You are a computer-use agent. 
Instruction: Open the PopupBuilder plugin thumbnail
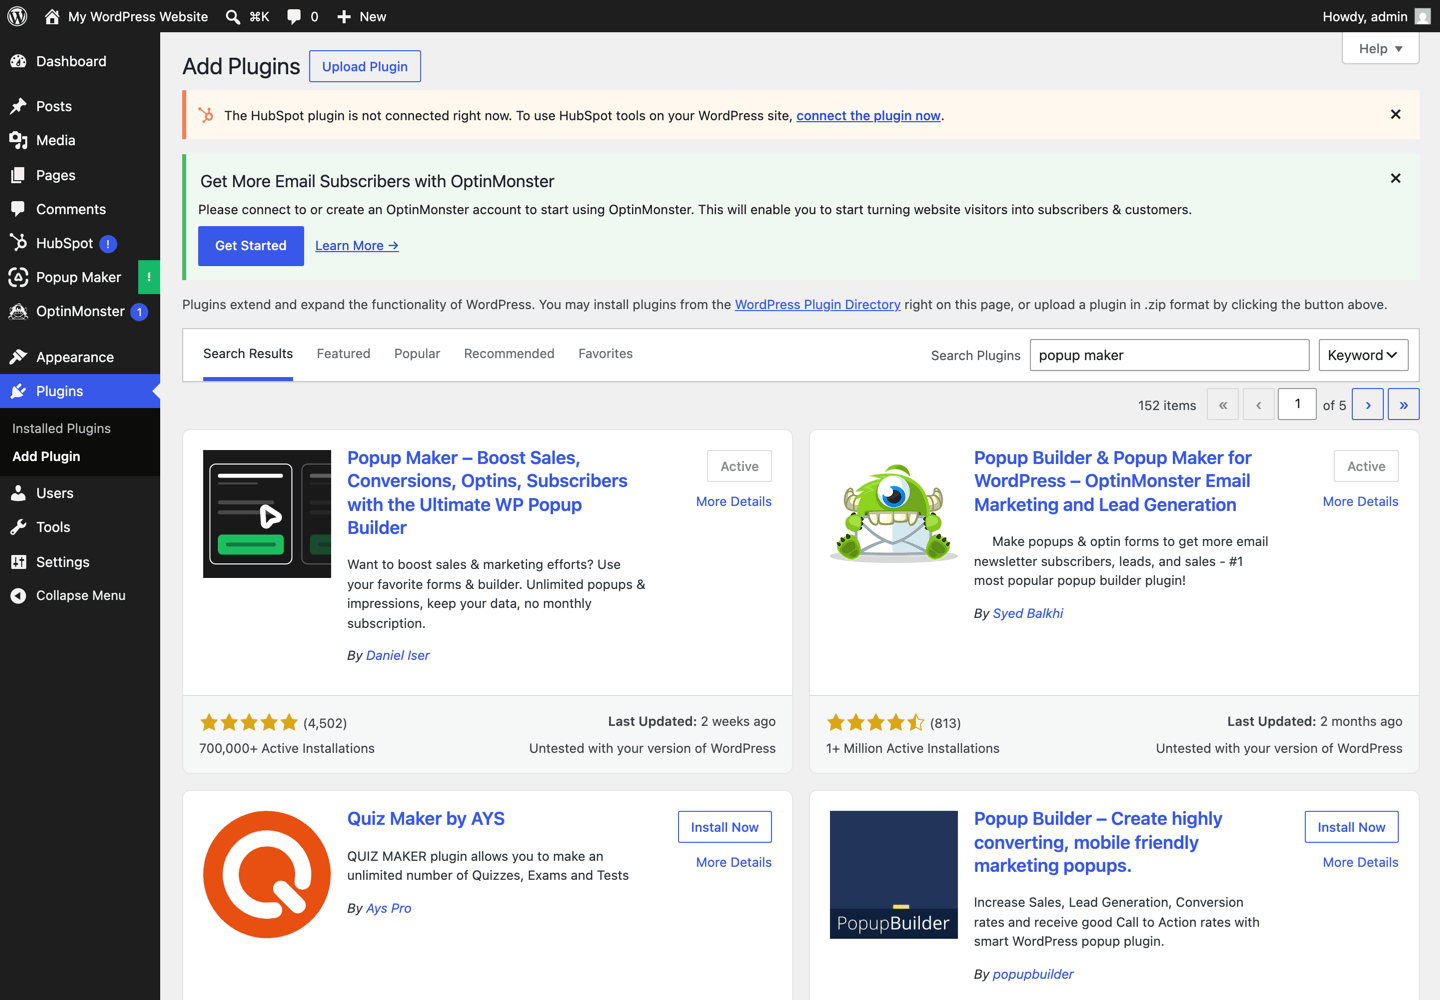coord(894,875)
